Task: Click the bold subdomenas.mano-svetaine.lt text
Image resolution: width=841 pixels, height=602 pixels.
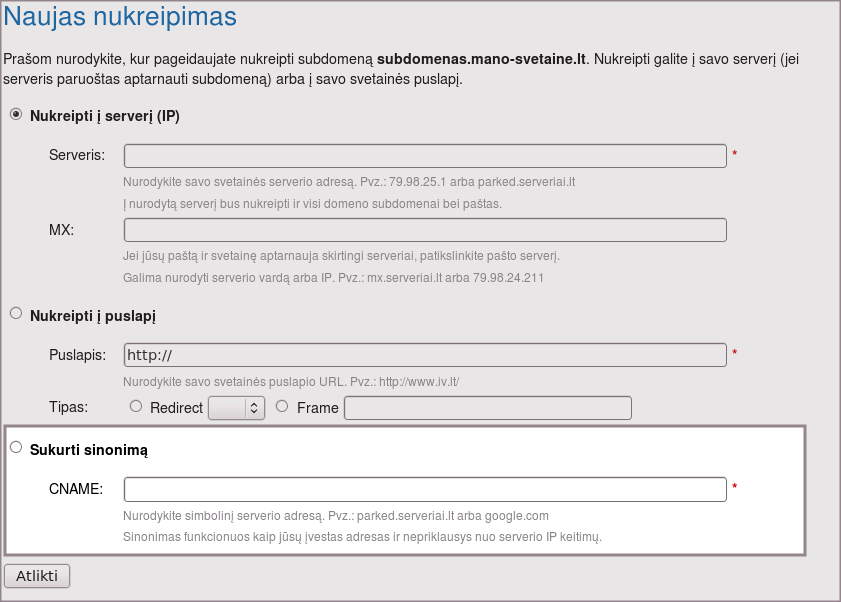Action: [x=482, y=60]
